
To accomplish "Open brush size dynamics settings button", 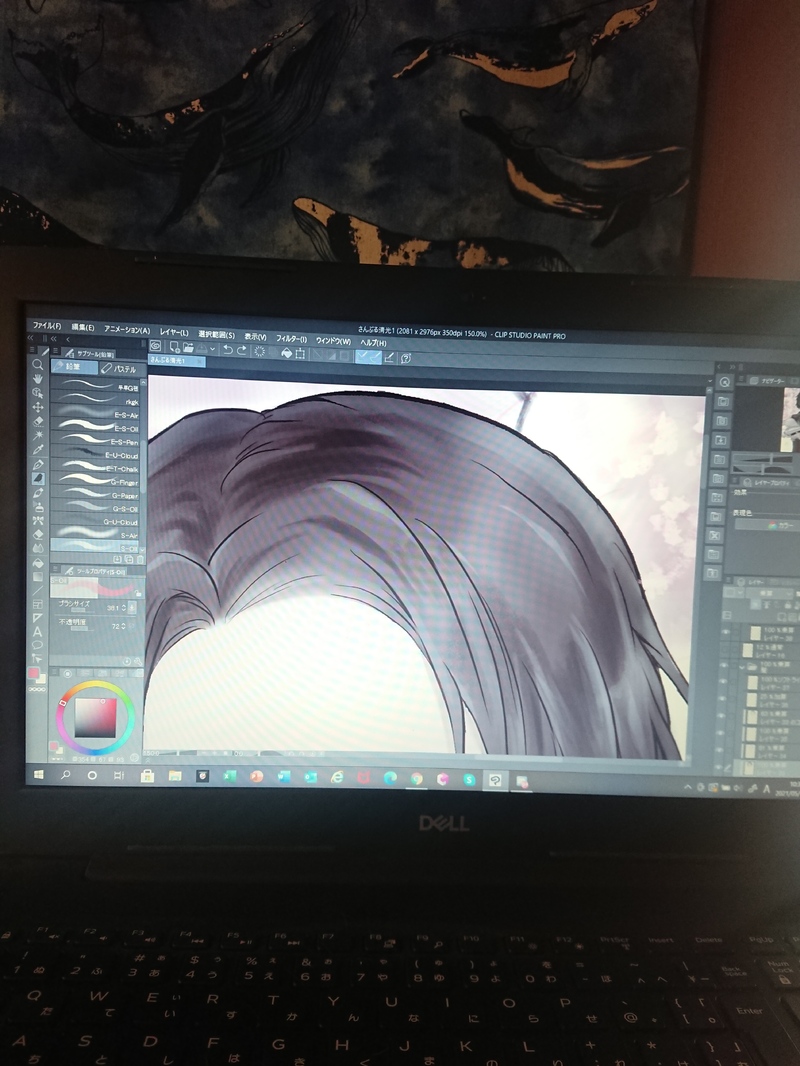I will (133, 607).
